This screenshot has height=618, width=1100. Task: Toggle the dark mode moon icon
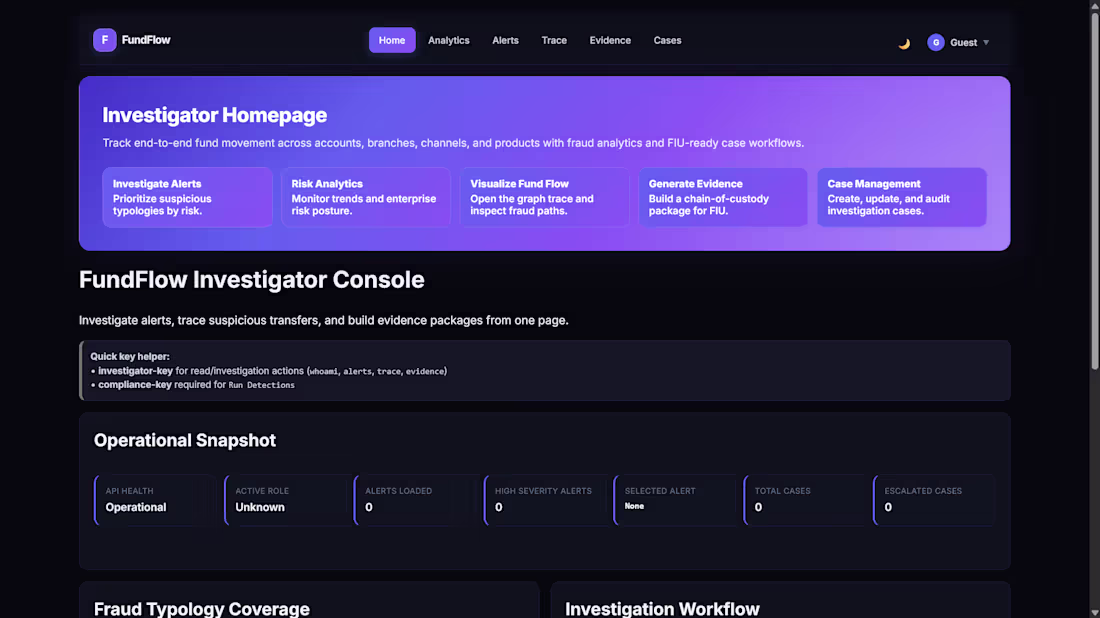[904, 43]
